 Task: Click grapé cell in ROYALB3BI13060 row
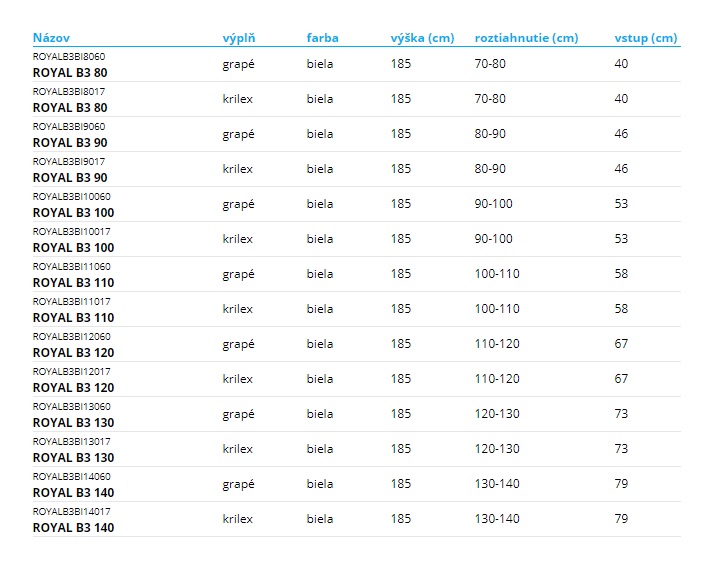[238, 414]
